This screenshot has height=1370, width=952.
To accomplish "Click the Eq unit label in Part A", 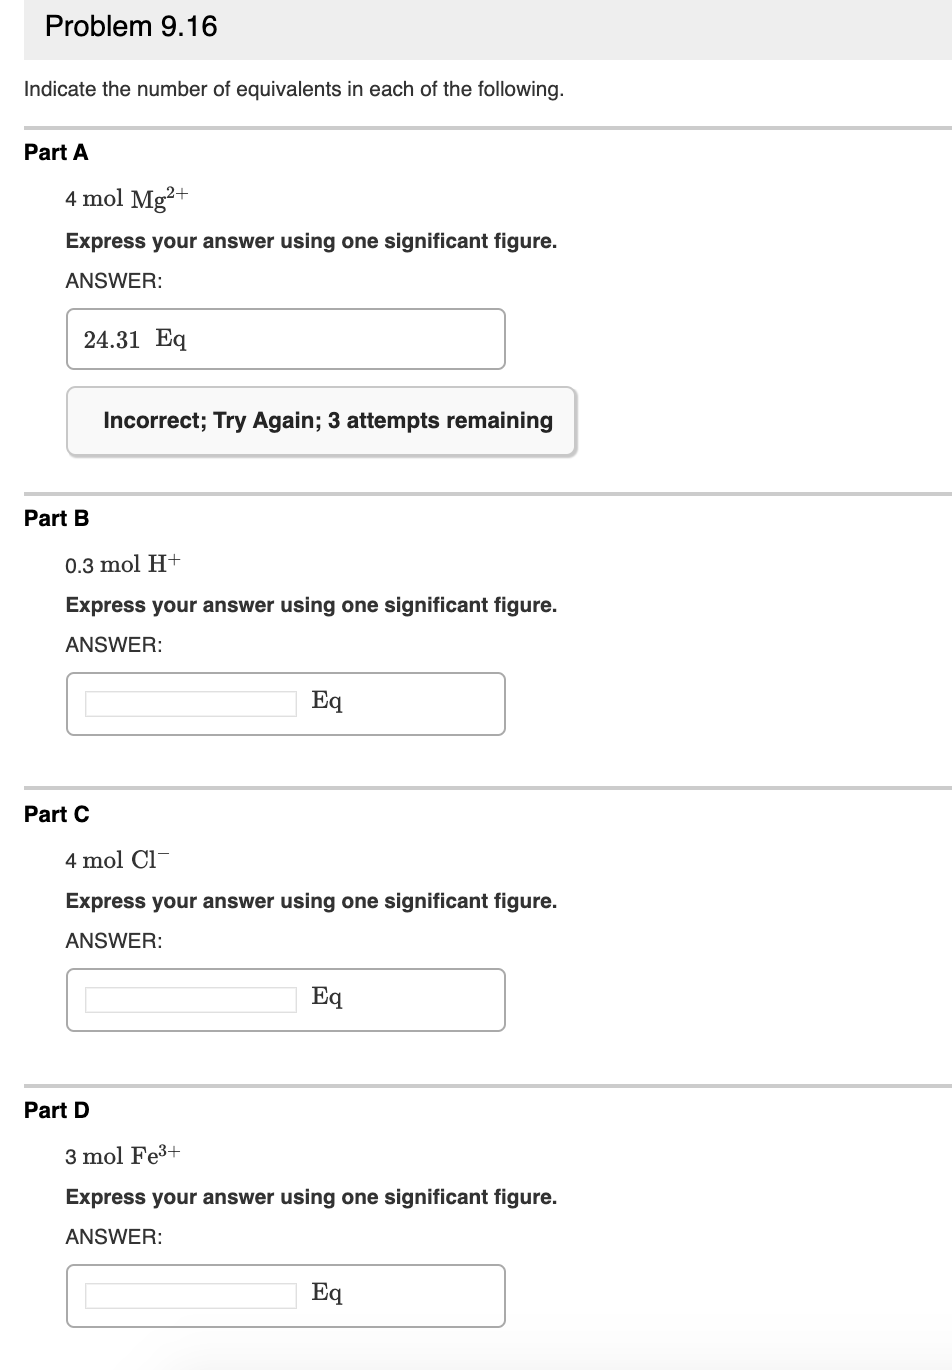I will click(x=171, y=339).
